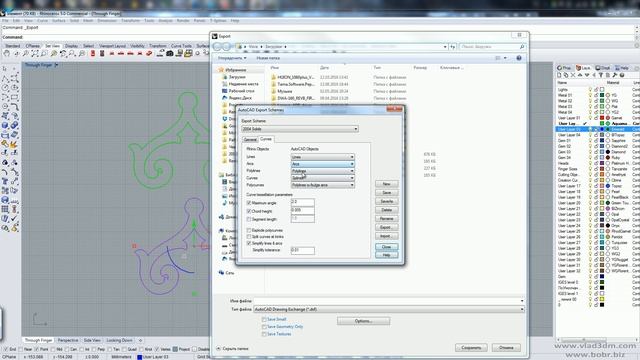
Task: Click the search field in Export dialog
Action: tap(492, 47)
